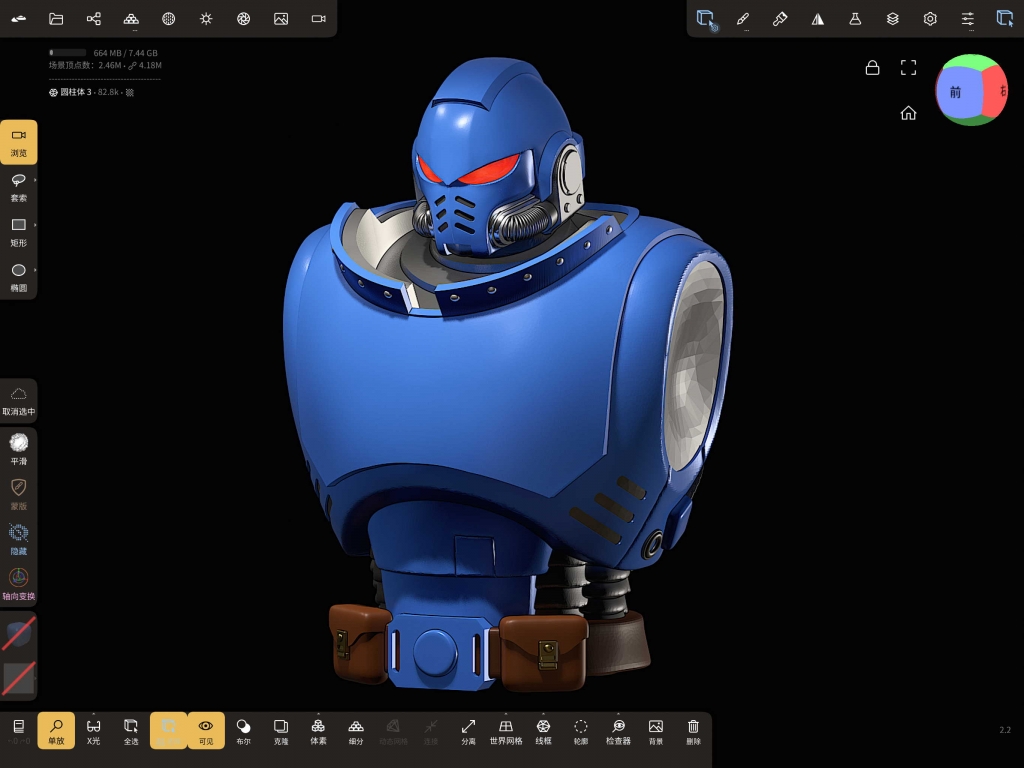This screenshot has height=768, width=1024.
Task: Click the crossed-out gray square swatch
Action: (18, 679)
